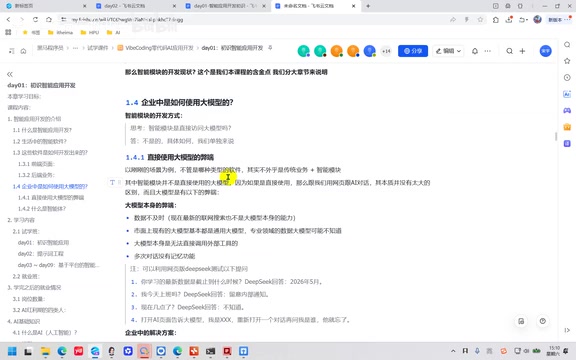This screenshot has height=360, width=576.
Task: Open the 黑马程序员 breadcrumb link
Action: click(x=50, y=48)
